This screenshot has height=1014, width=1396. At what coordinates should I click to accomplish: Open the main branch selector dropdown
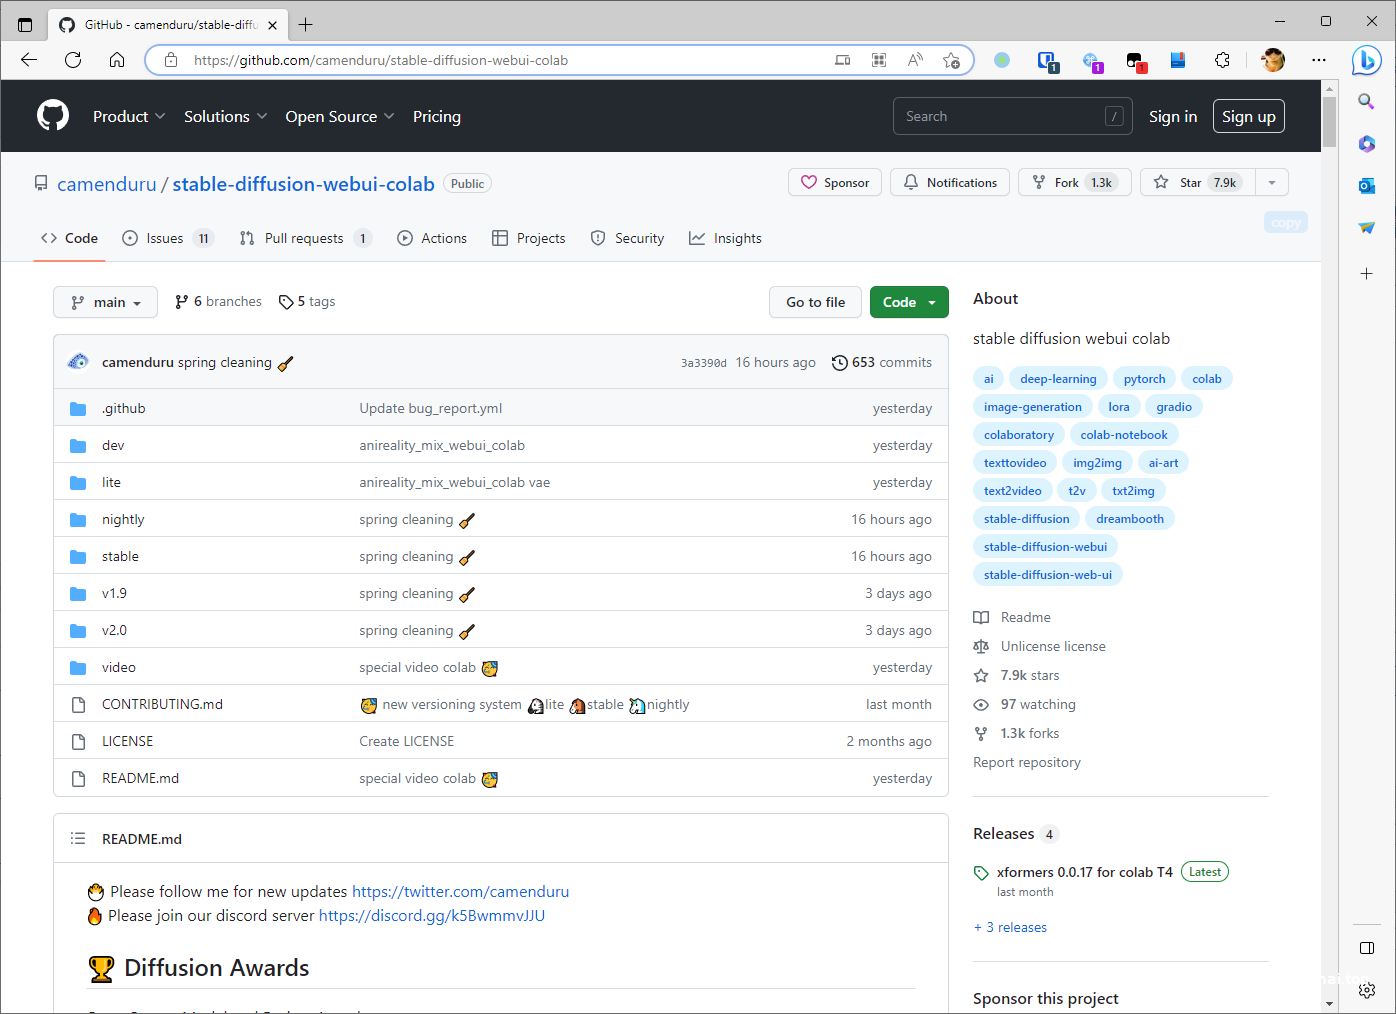pyautogui.click(x=105, y=302)
